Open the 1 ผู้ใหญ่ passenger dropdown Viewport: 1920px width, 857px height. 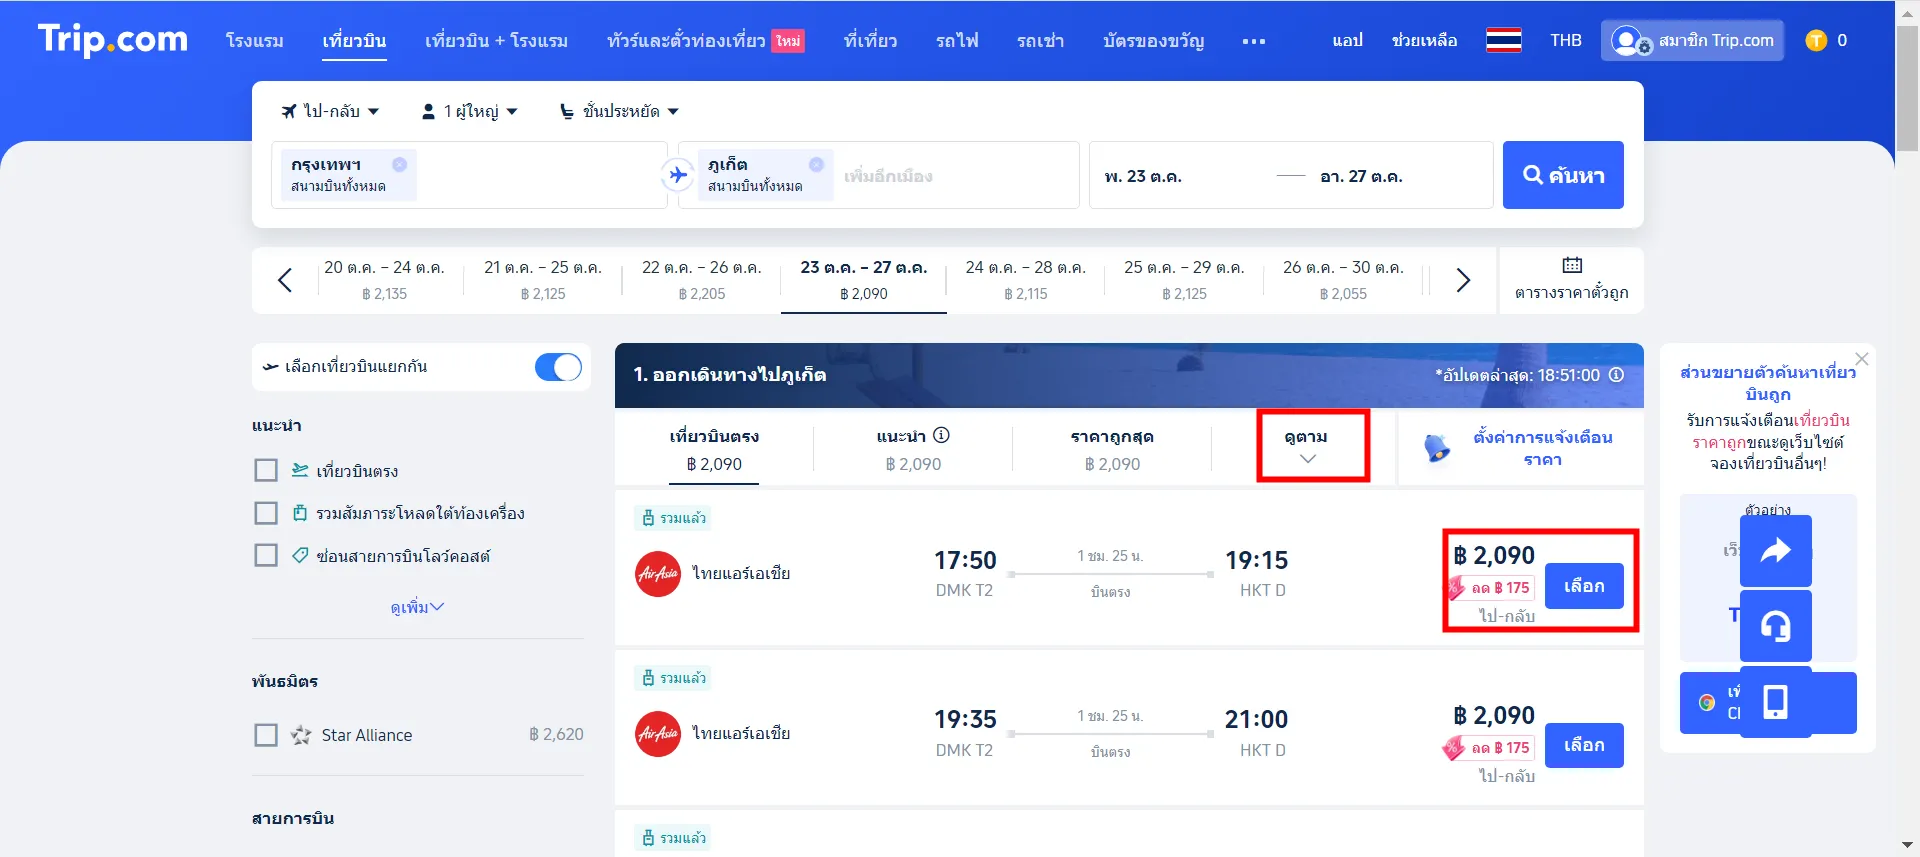(469, 111)
